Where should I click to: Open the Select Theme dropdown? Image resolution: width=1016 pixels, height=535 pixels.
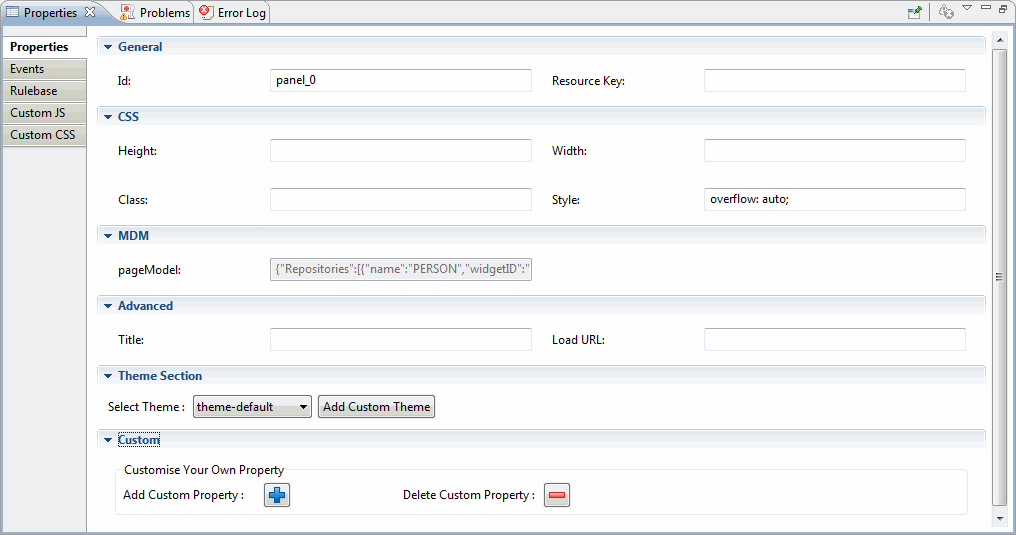pyautogui.click(x=252, y=407)
